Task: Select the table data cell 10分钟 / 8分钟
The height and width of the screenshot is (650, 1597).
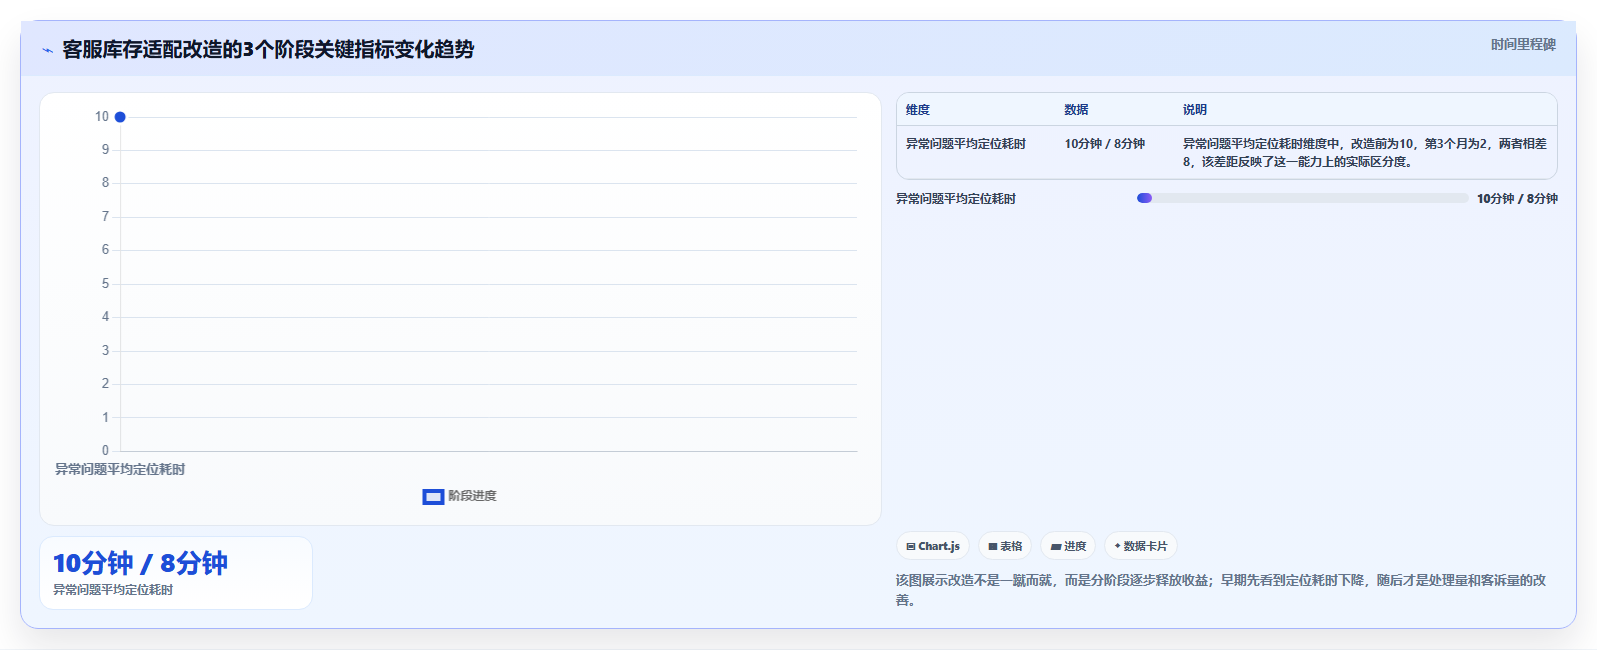Action: pyautogui.click(x=1105, y=144)
